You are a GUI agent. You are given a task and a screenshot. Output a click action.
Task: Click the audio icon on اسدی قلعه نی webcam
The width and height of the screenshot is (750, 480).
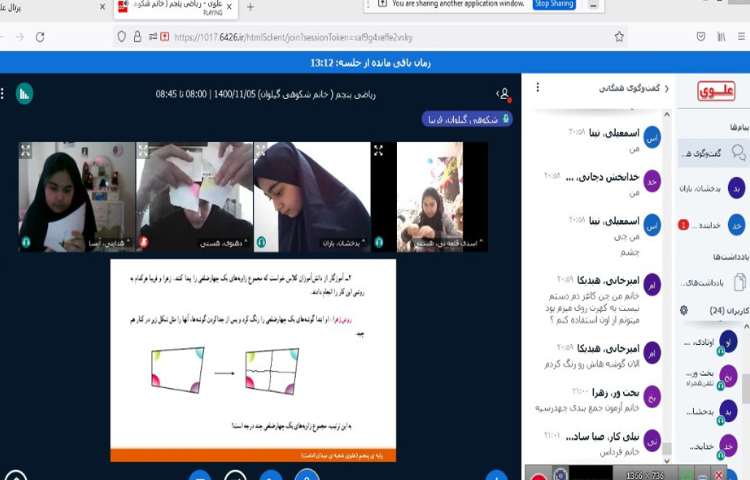tap(379, 242)
